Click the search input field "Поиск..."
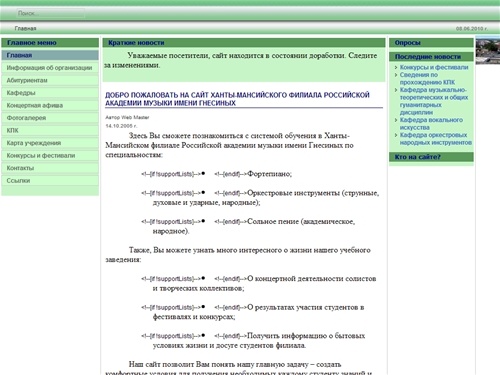 [x=50, y=13]
